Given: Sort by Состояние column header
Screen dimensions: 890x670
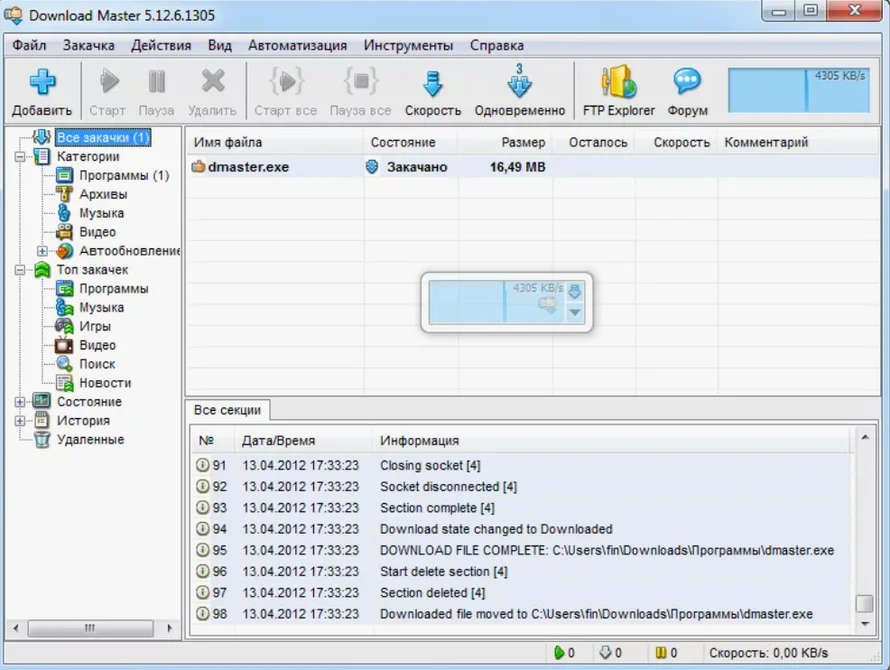Looking at the screenshot, I should [410, 143].
